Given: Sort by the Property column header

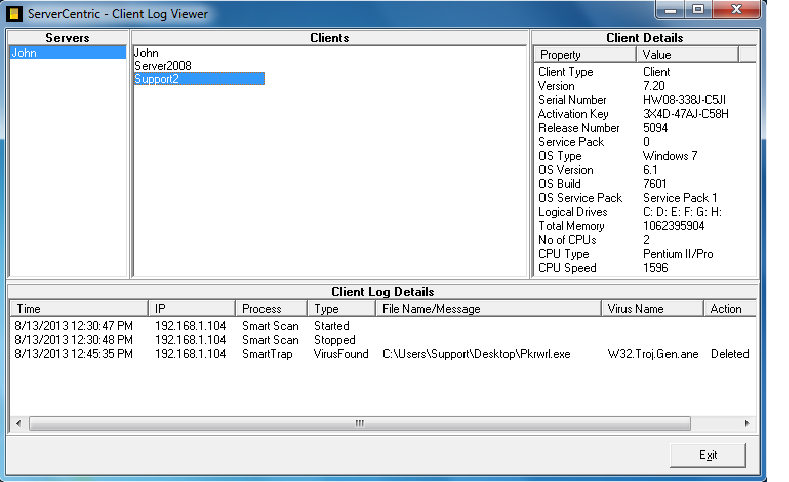Looking at the screenshot, I should 586,55.
